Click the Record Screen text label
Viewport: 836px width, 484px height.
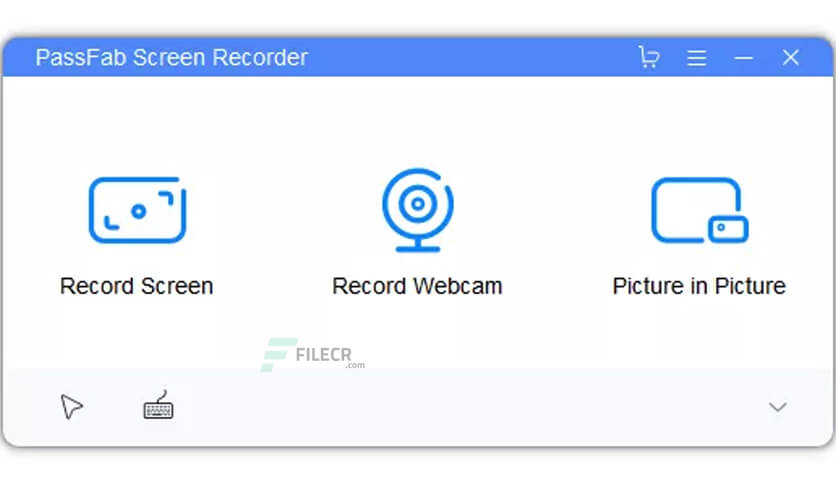point(136,286)
